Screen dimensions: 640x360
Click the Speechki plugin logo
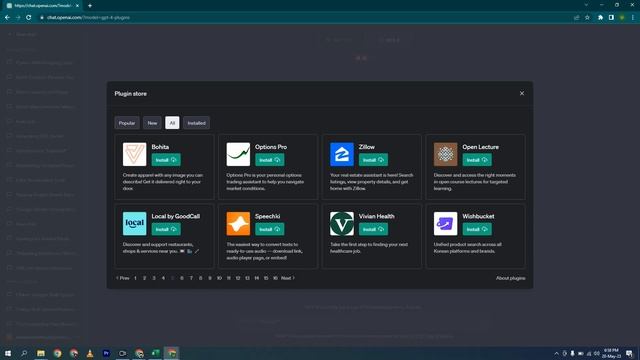point(238,224)
